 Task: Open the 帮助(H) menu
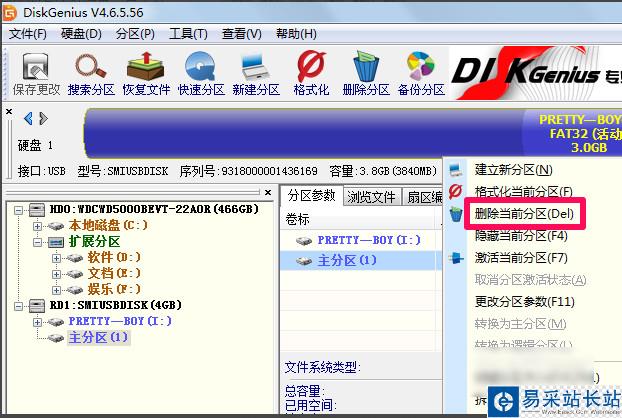(296, 34)
